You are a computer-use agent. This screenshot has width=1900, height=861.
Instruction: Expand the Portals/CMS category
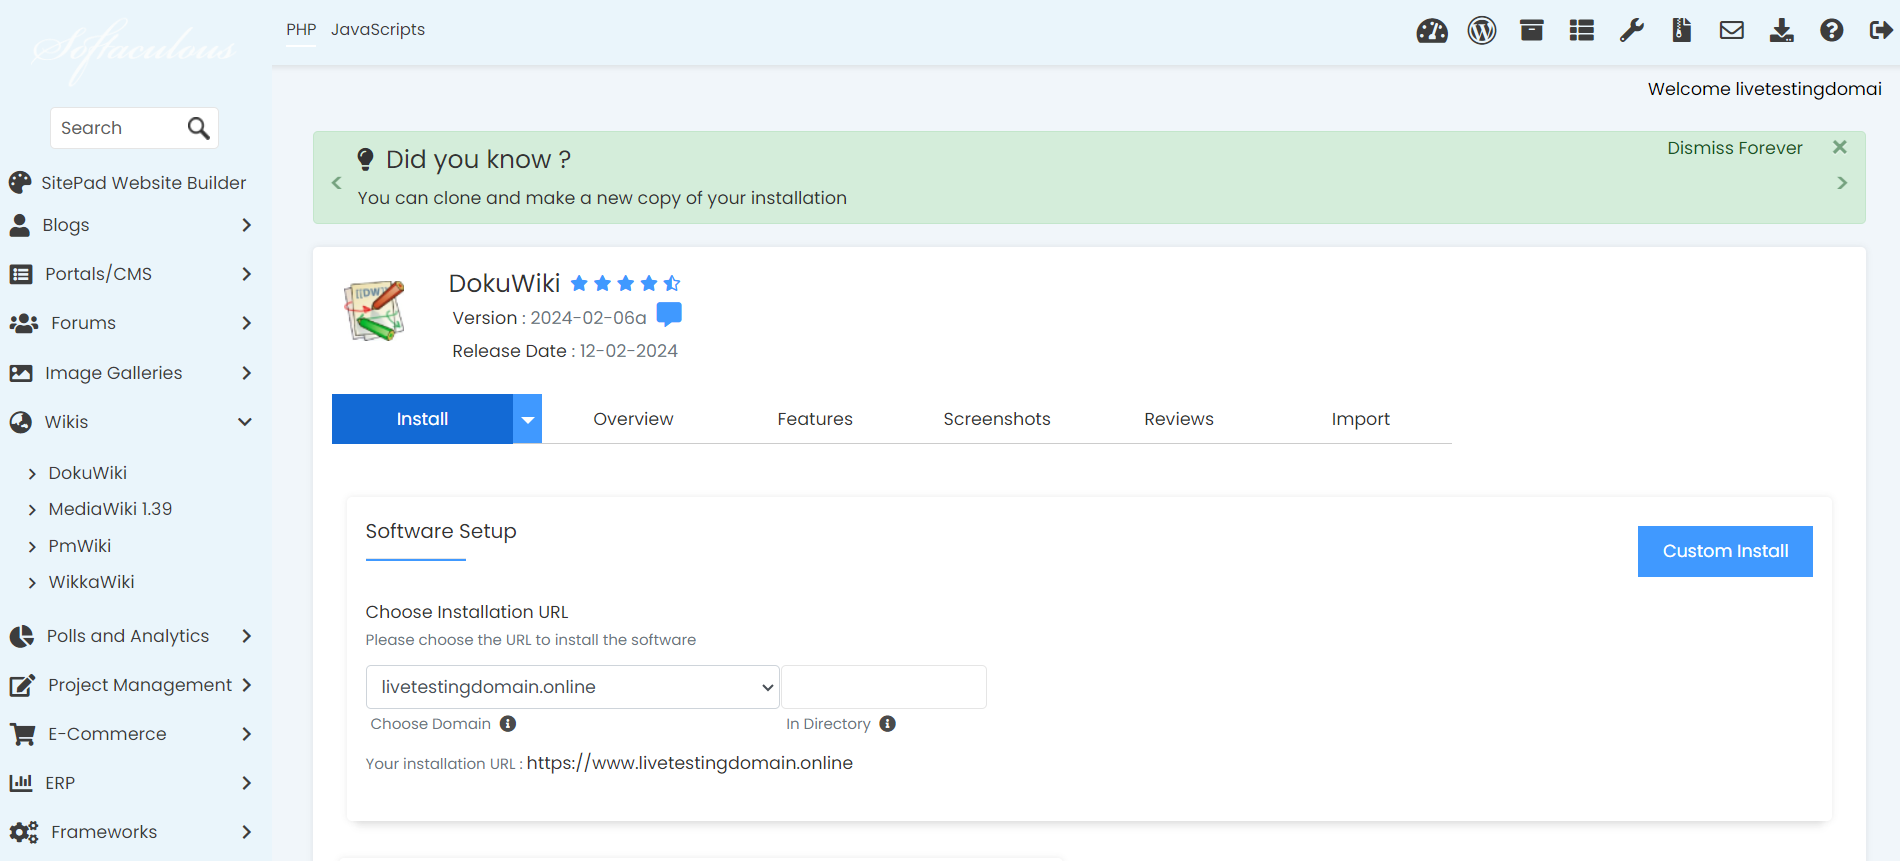247,274
